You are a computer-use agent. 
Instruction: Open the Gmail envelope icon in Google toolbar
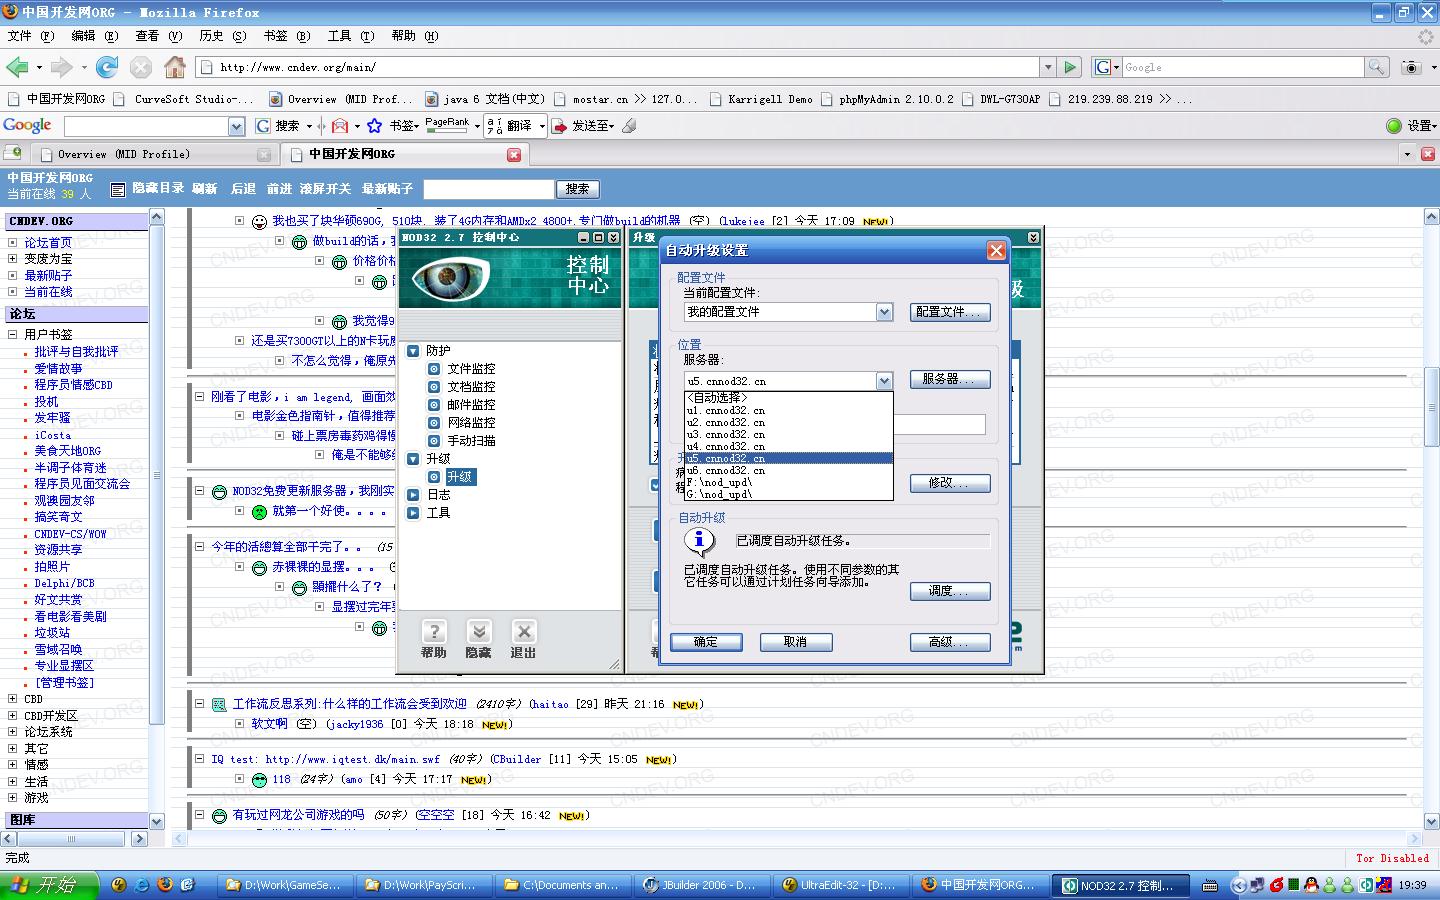pyautogui.click(x=340, y=126)
